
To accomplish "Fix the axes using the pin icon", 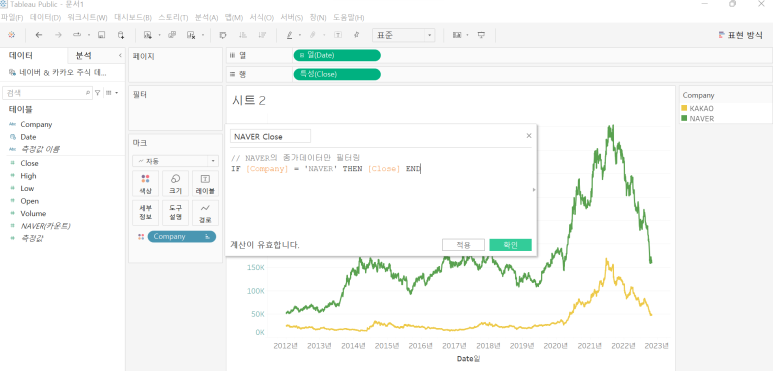I will click(356, 35).
